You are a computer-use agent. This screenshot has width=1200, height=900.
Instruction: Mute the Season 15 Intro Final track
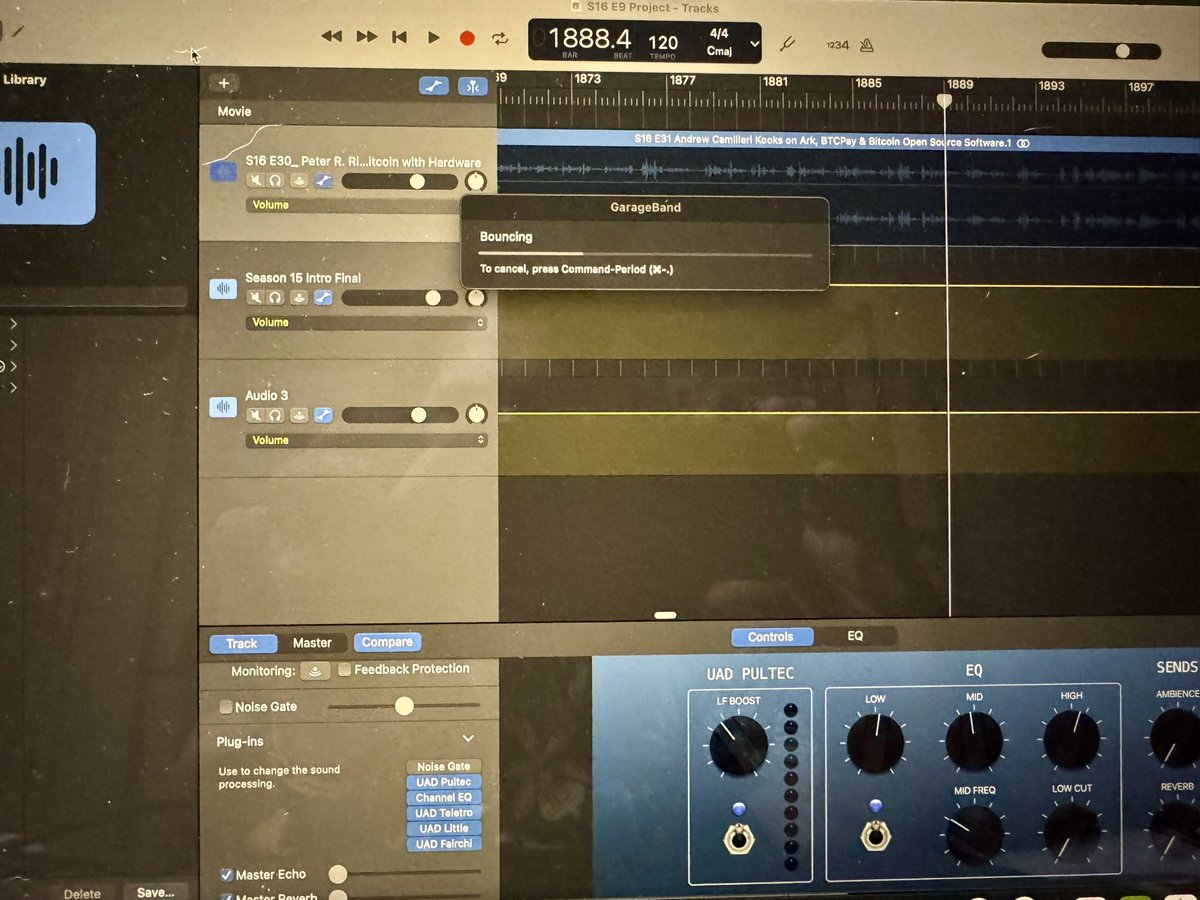[x=256, y=298]
